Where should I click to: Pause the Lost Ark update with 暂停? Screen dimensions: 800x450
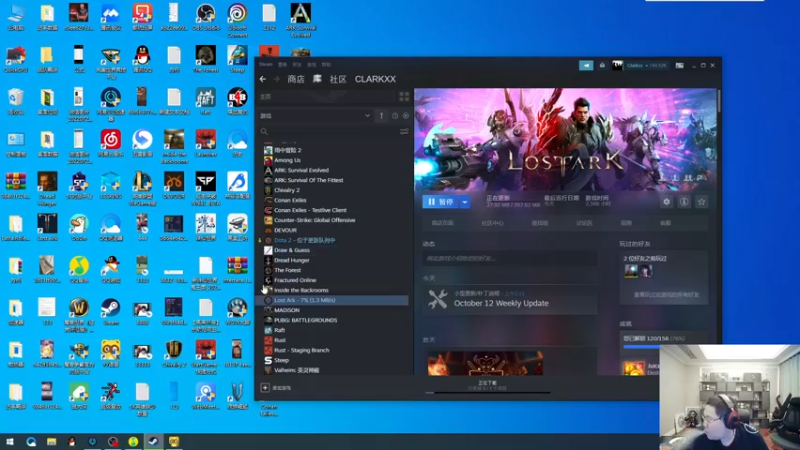pos(440,202)
